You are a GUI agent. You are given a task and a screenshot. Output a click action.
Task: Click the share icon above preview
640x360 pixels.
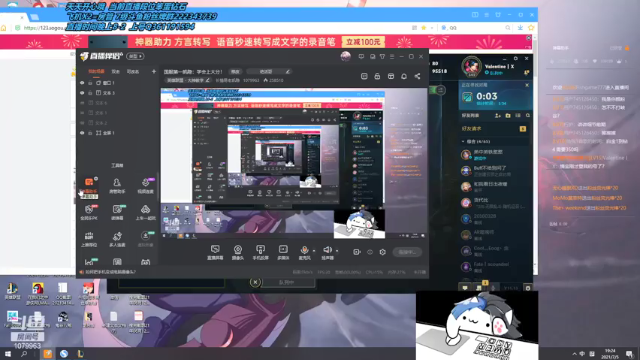point(417,76)
